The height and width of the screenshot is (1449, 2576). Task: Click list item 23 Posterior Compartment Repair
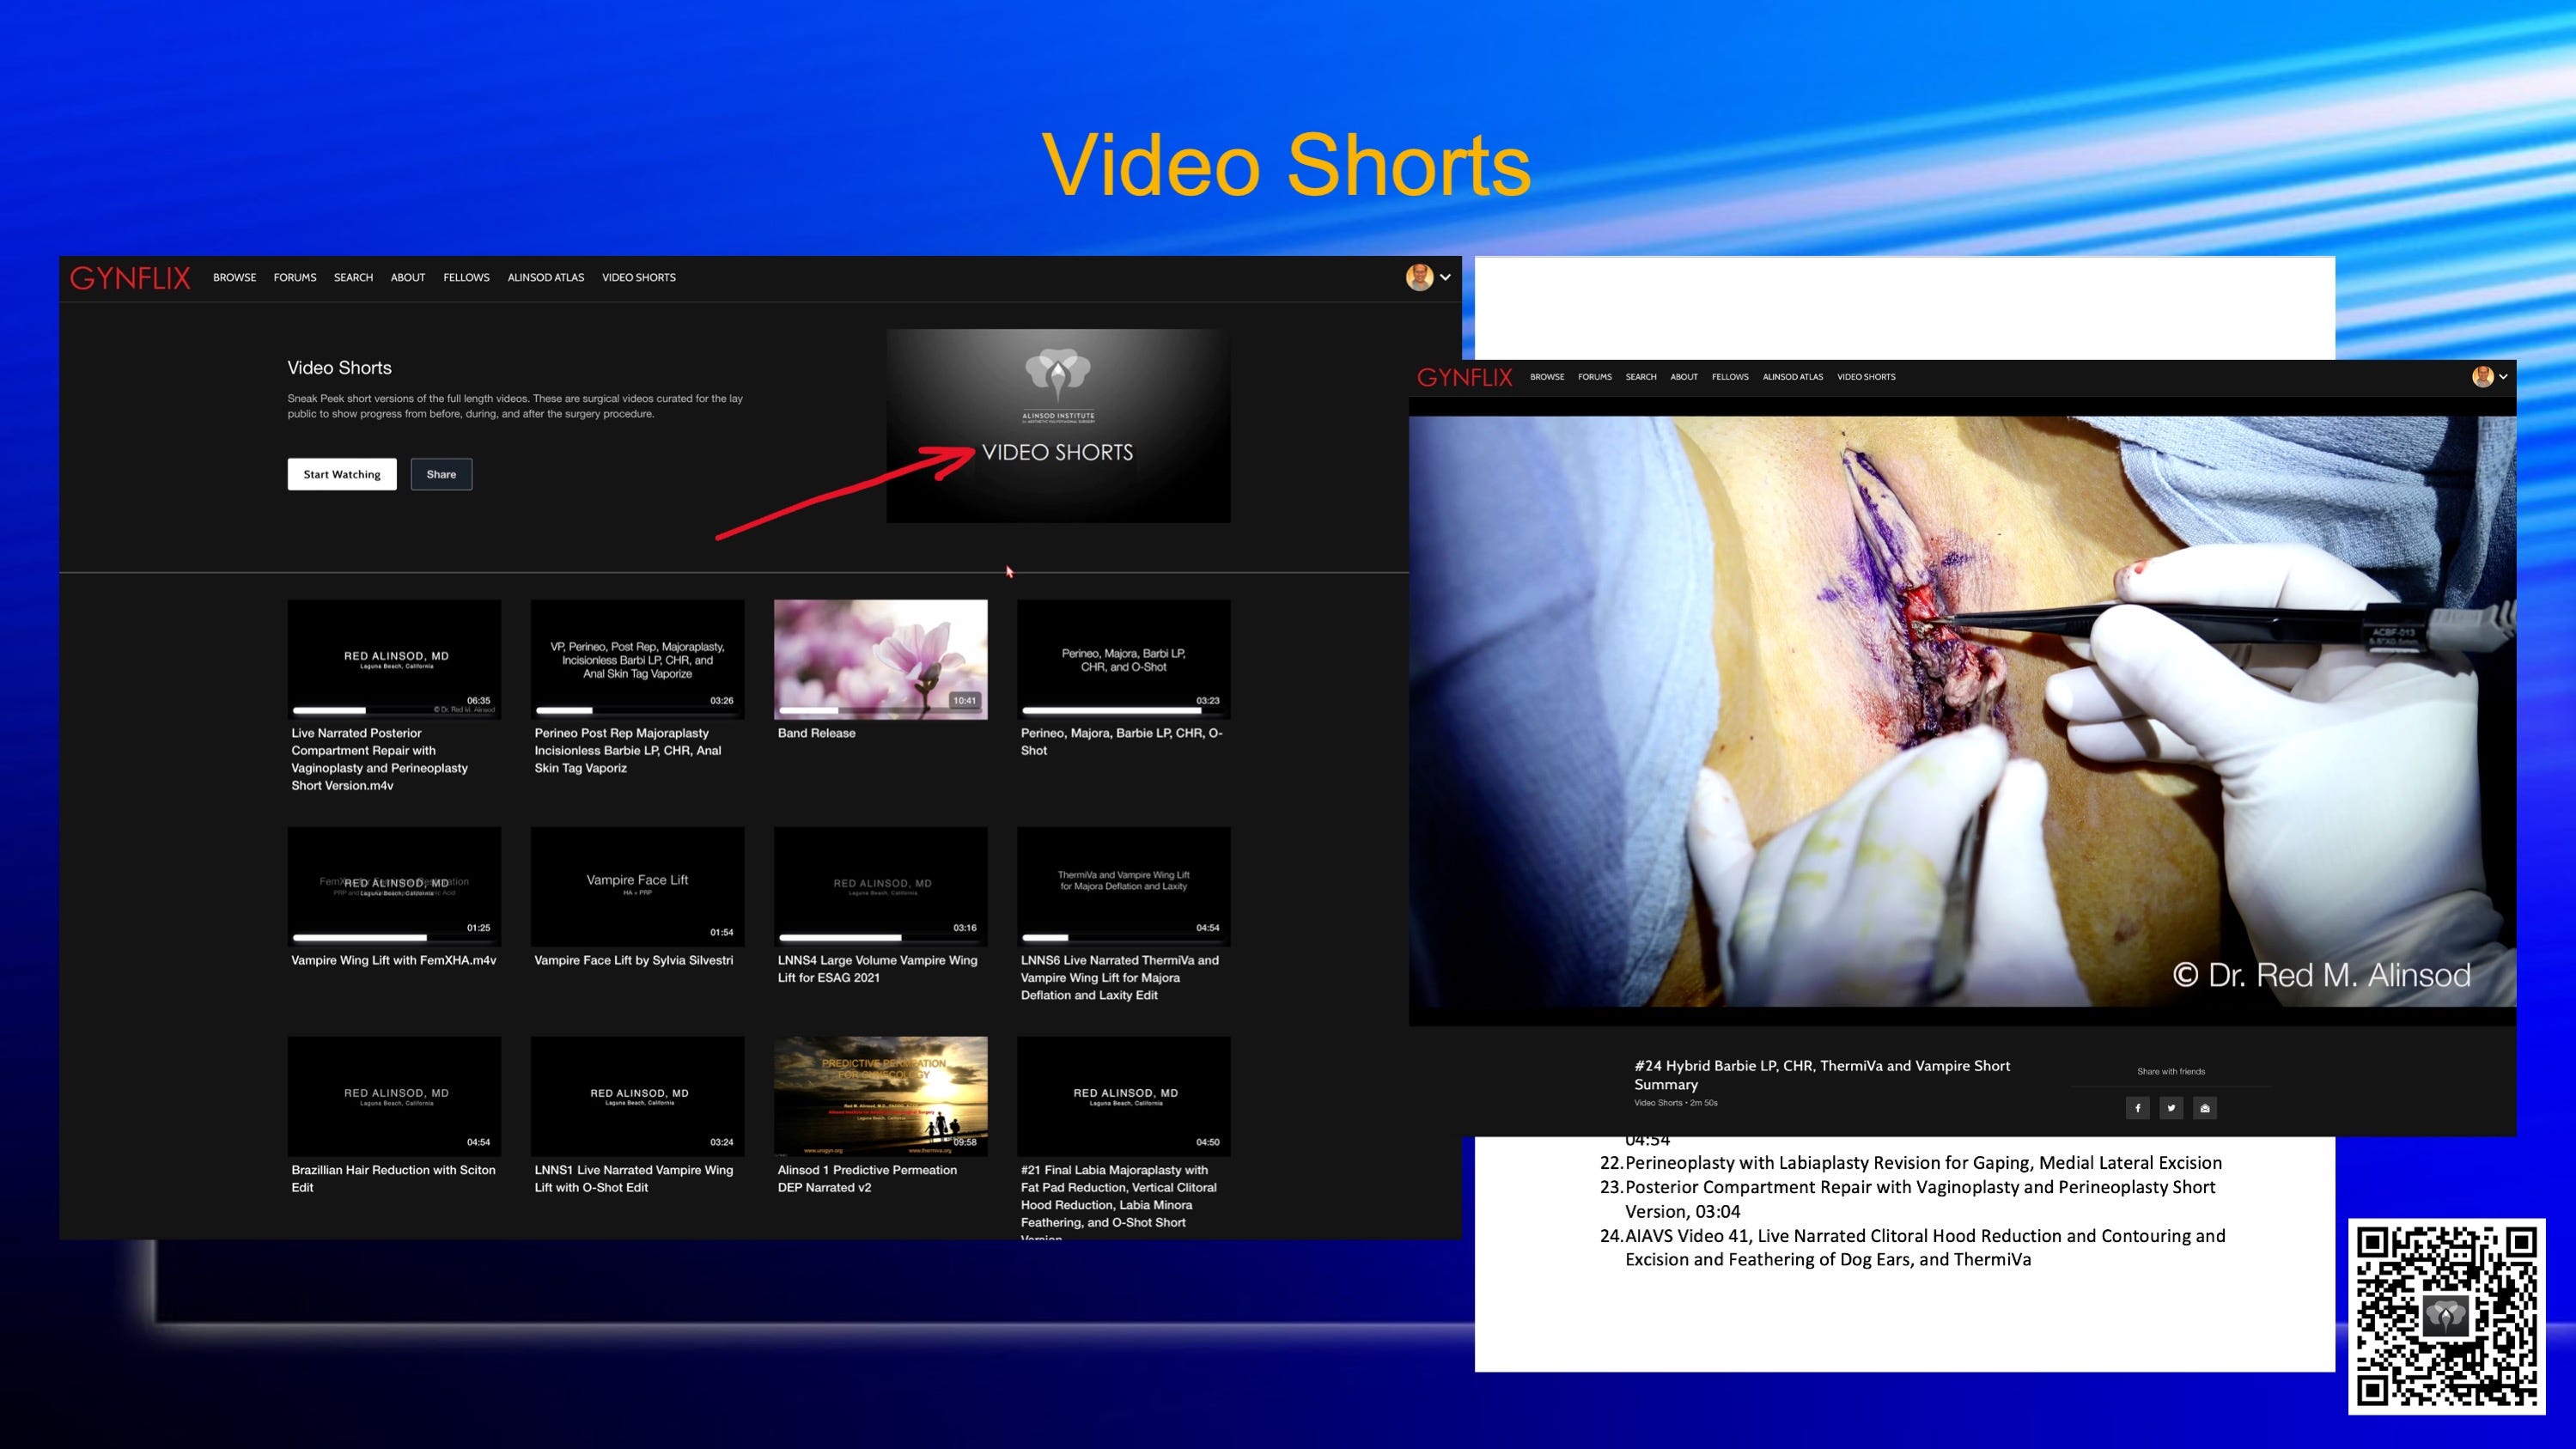click(x=1907, y=1199)
